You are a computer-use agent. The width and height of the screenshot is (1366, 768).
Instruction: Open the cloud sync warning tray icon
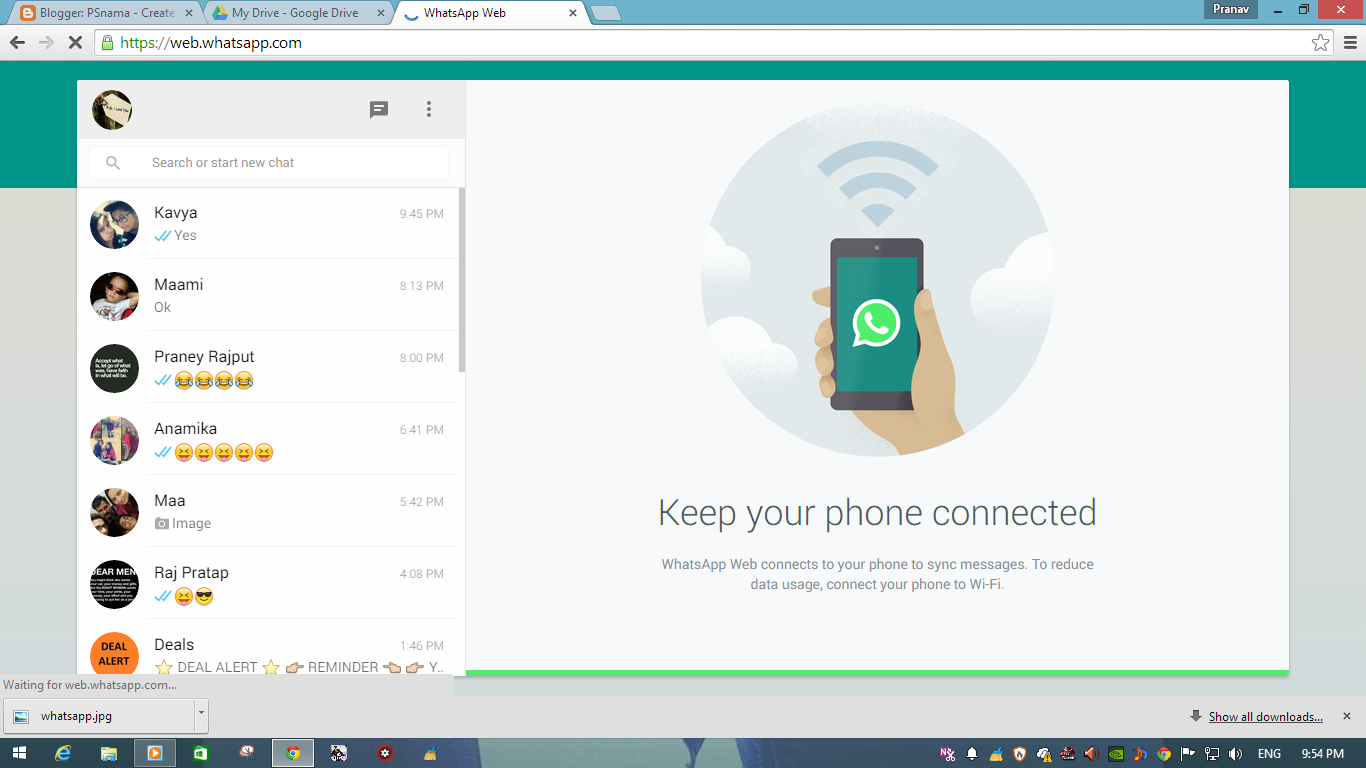coord(1044,754)
